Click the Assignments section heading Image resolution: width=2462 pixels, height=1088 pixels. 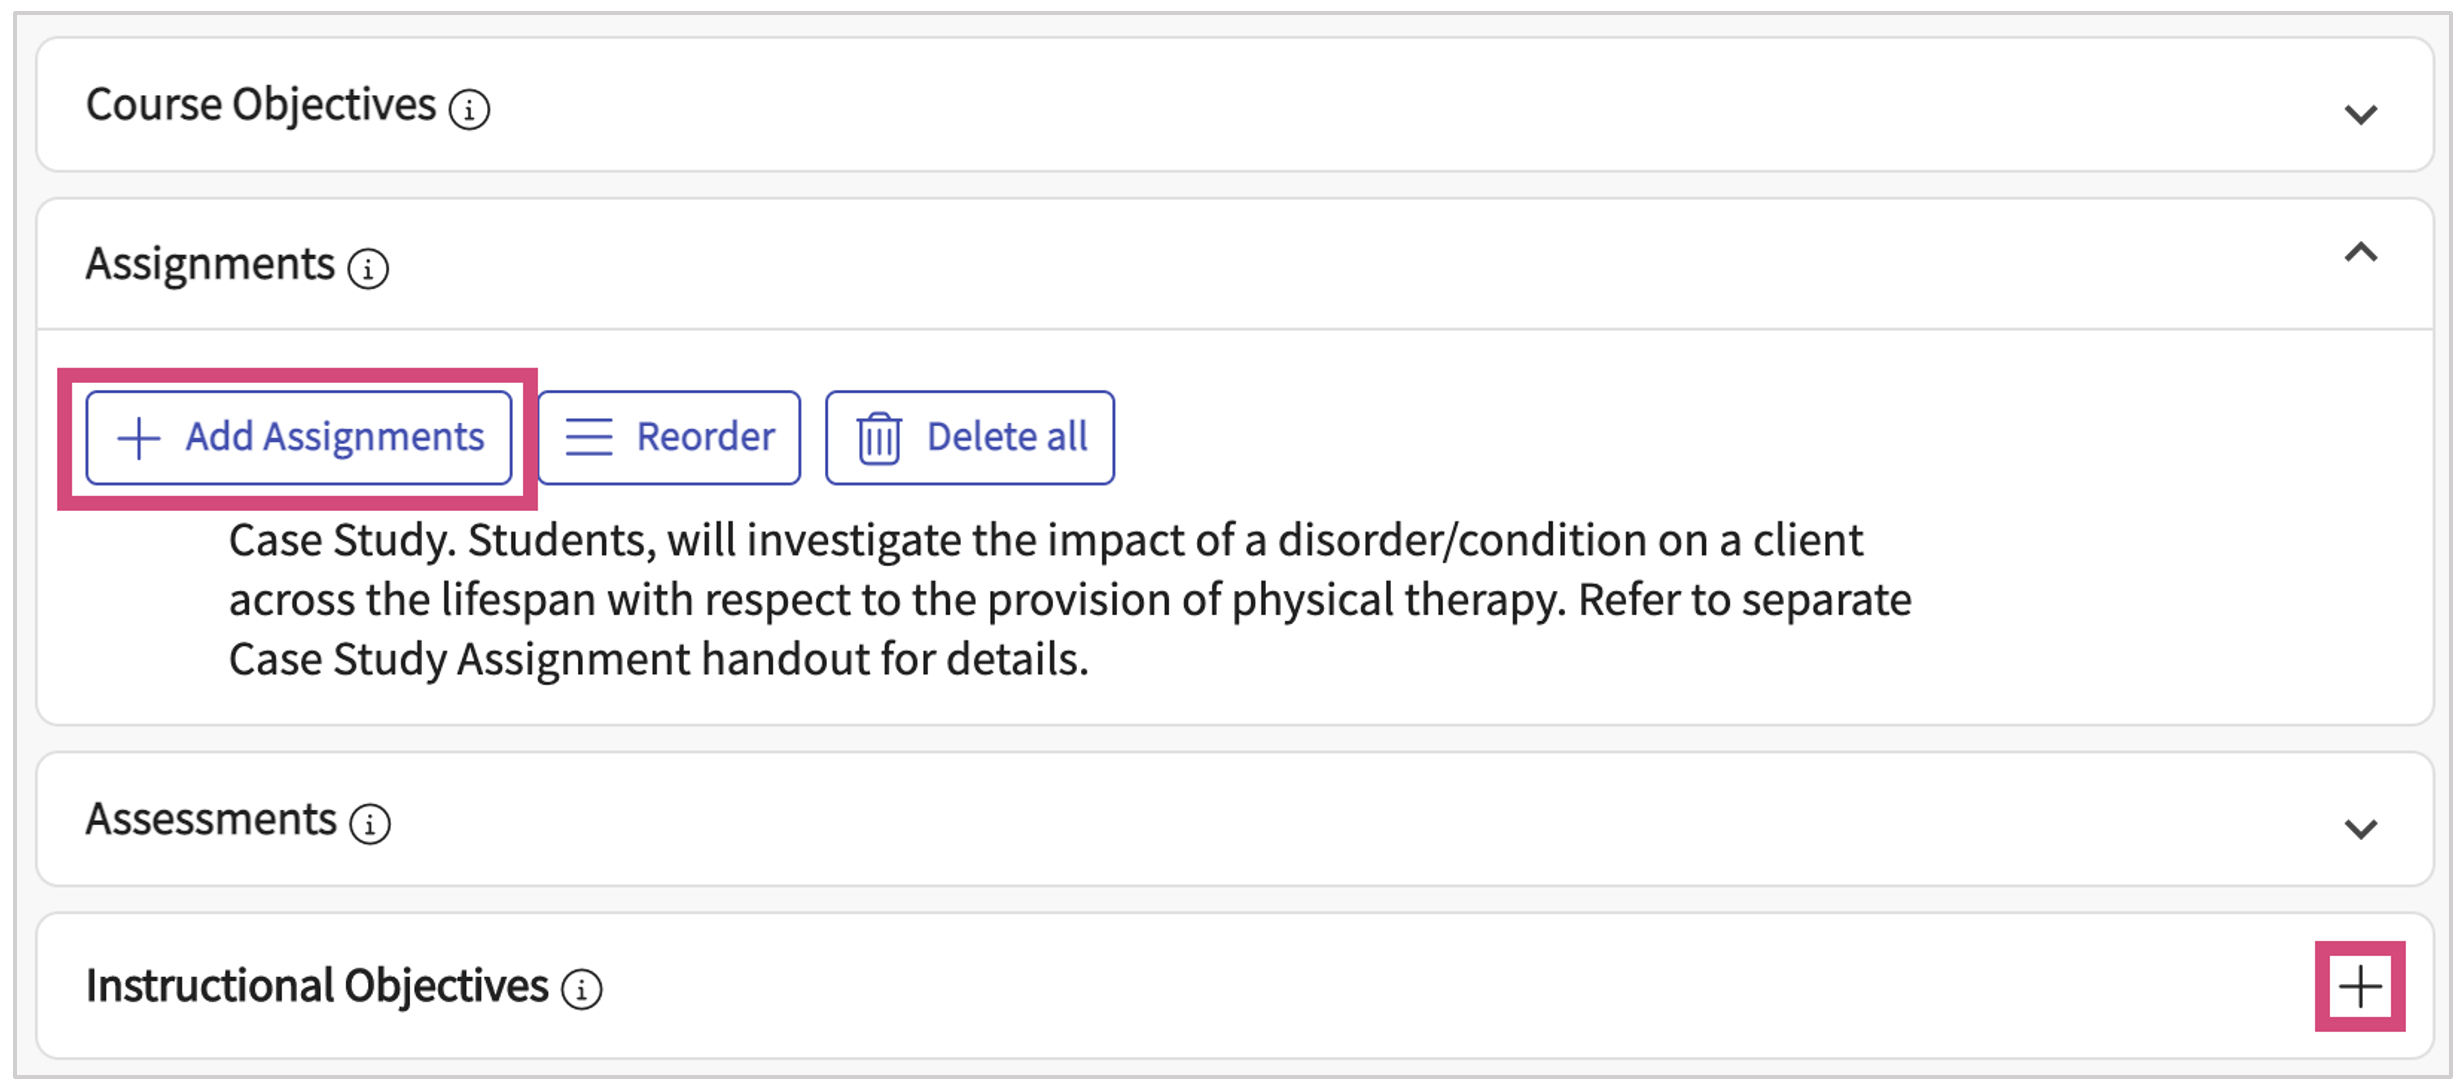point(210,265)
